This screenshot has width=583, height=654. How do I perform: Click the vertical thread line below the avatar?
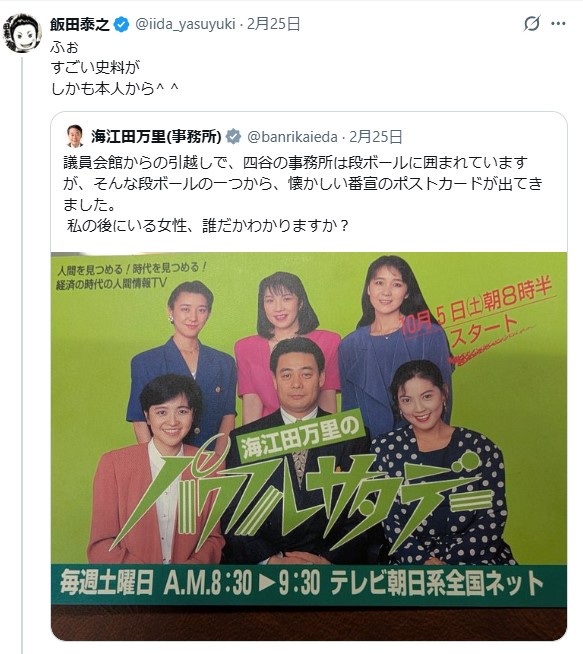click(22, 355)
